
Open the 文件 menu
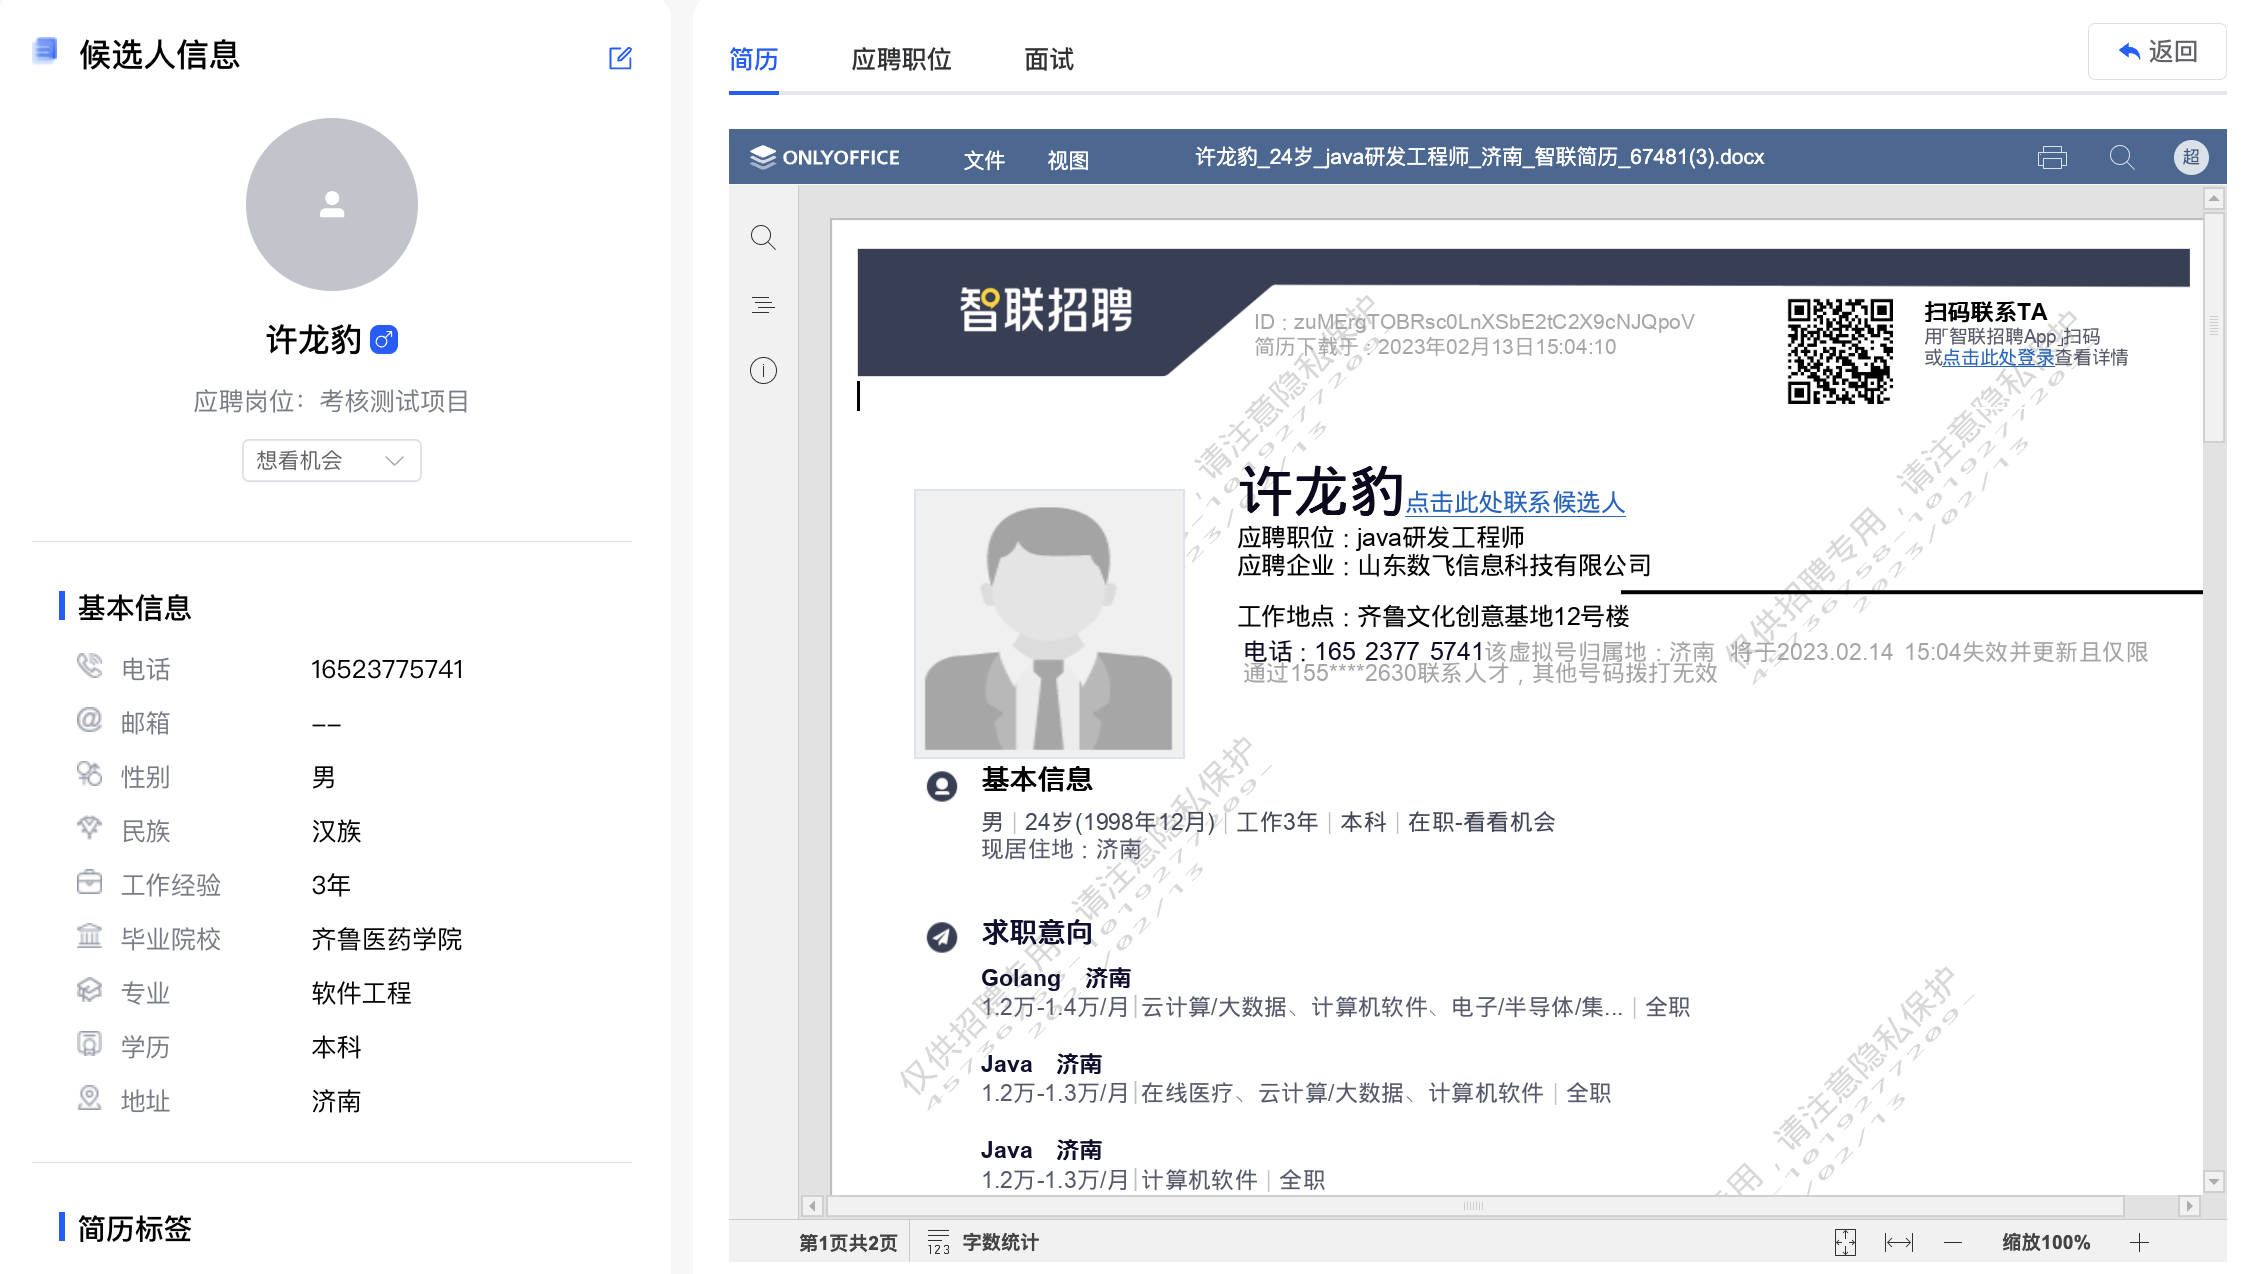click(984, 160)
